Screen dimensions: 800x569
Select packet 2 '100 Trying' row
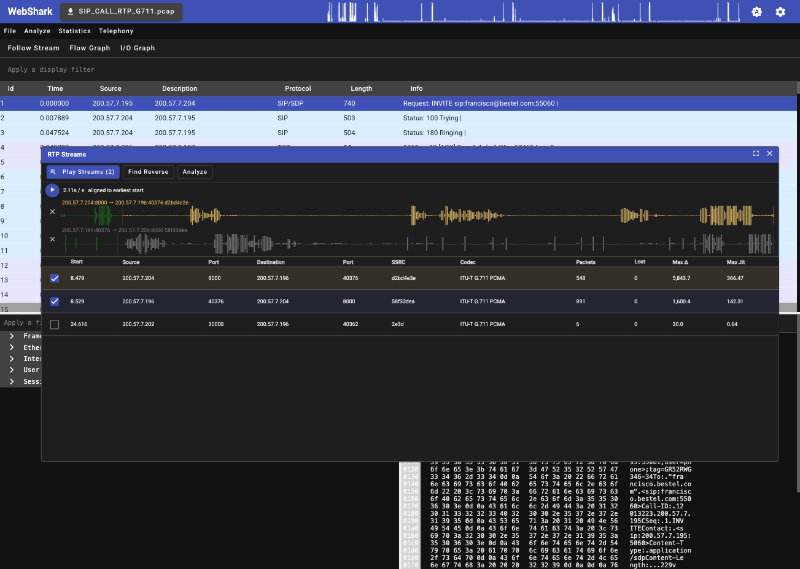[398, 118]
